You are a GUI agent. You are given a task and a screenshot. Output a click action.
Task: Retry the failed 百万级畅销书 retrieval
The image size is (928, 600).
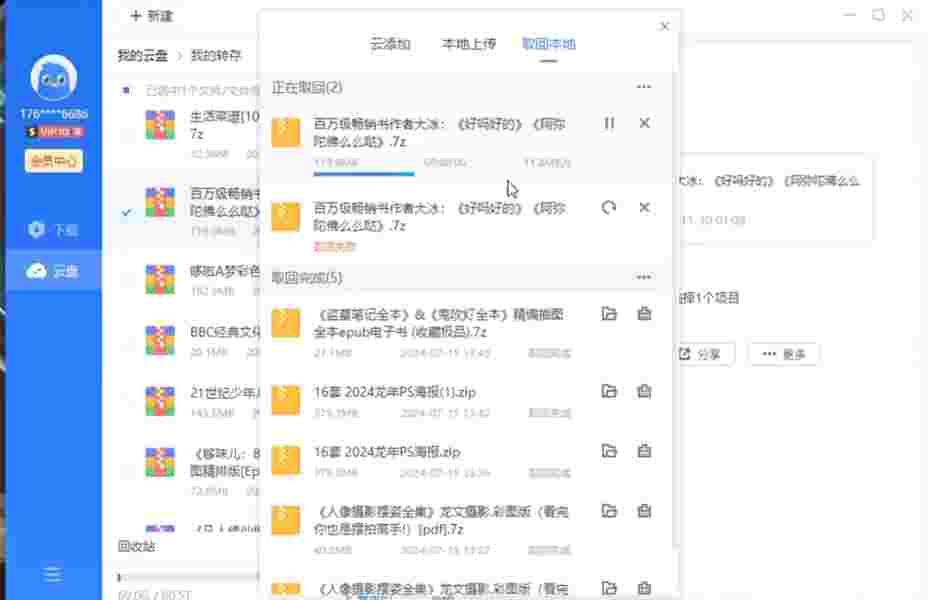click(609, 207)
